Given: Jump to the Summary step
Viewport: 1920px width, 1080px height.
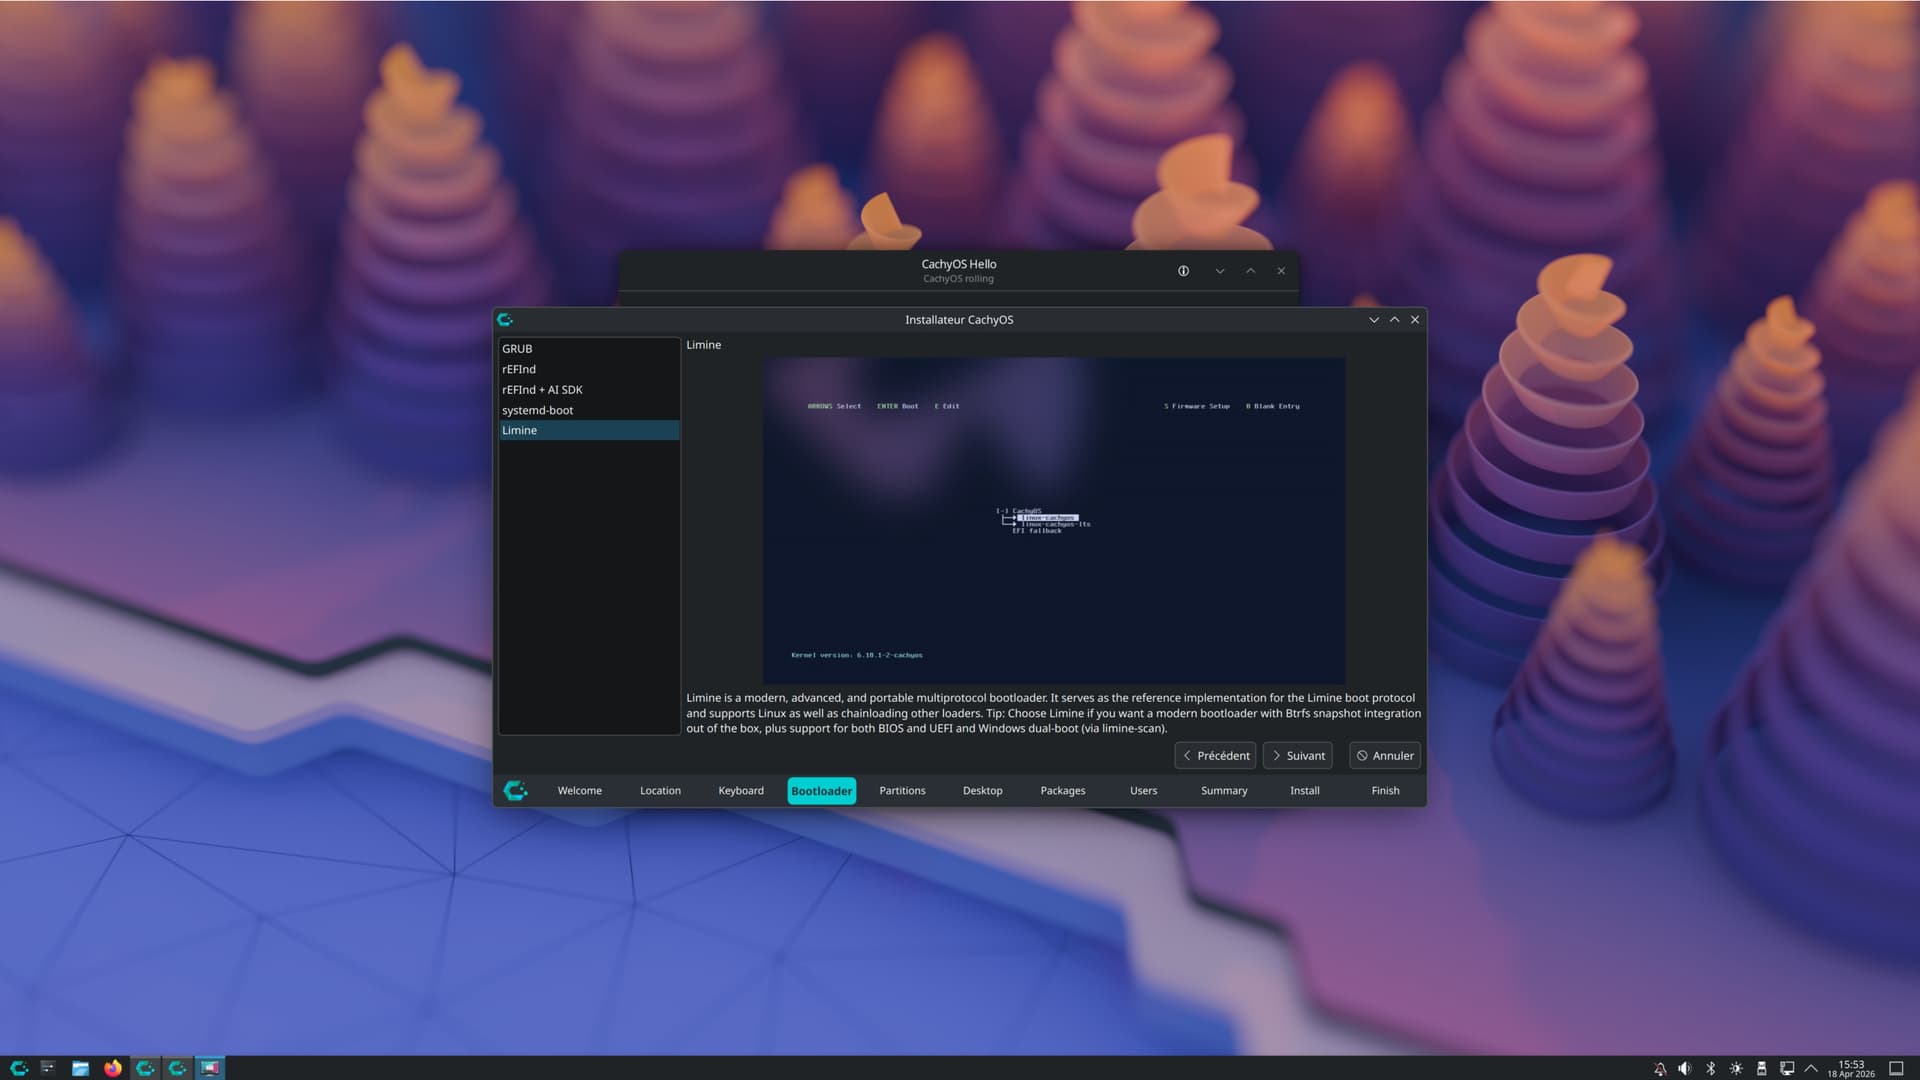Looking at the screenshot, I should [x=1224, y=791].
